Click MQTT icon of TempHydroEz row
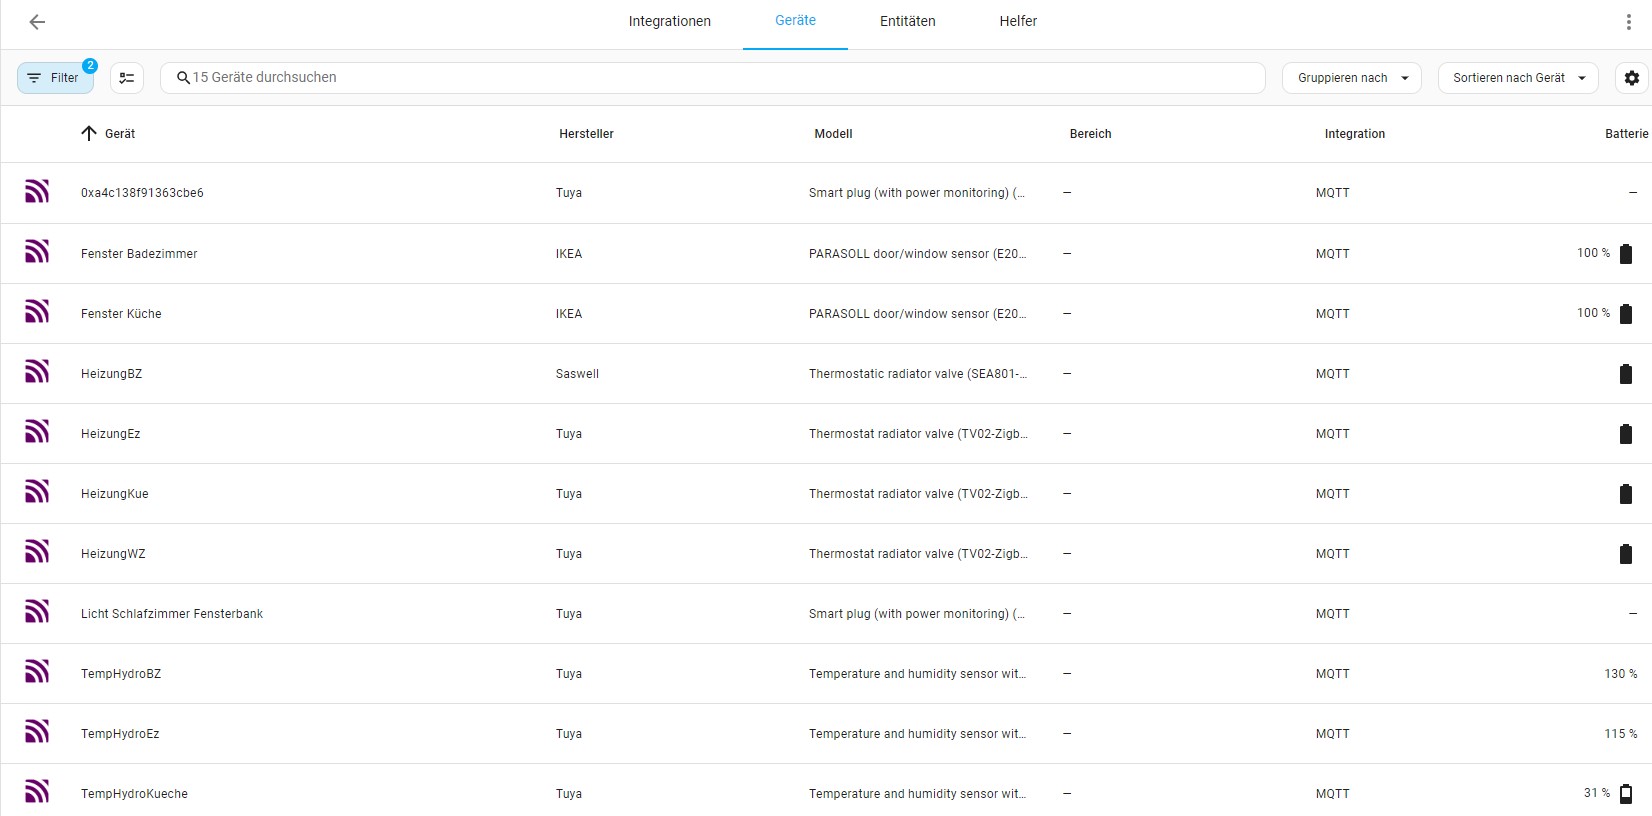The width and height of the screenshot is (1652, 816). click(37, 731)
